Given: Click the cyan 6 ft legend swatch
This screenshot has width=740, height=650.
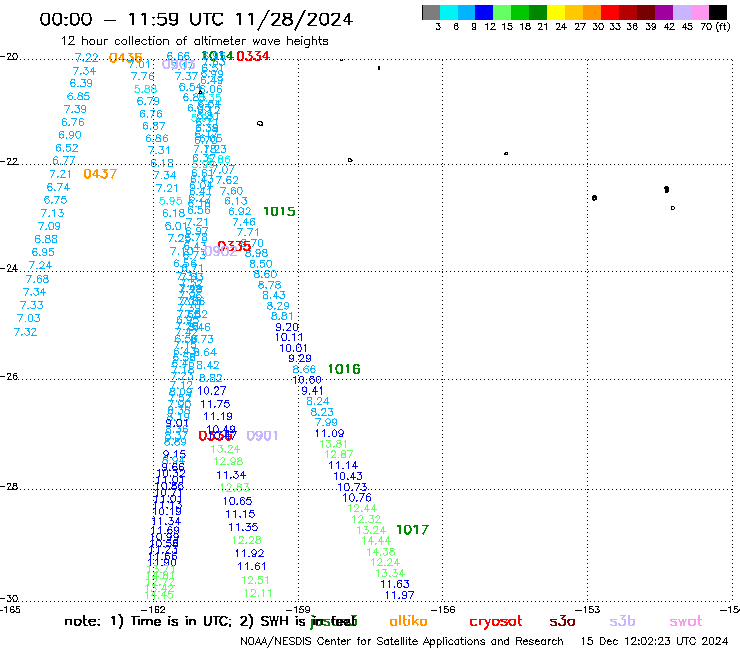Looking at the screenshot, I should 449,12.
